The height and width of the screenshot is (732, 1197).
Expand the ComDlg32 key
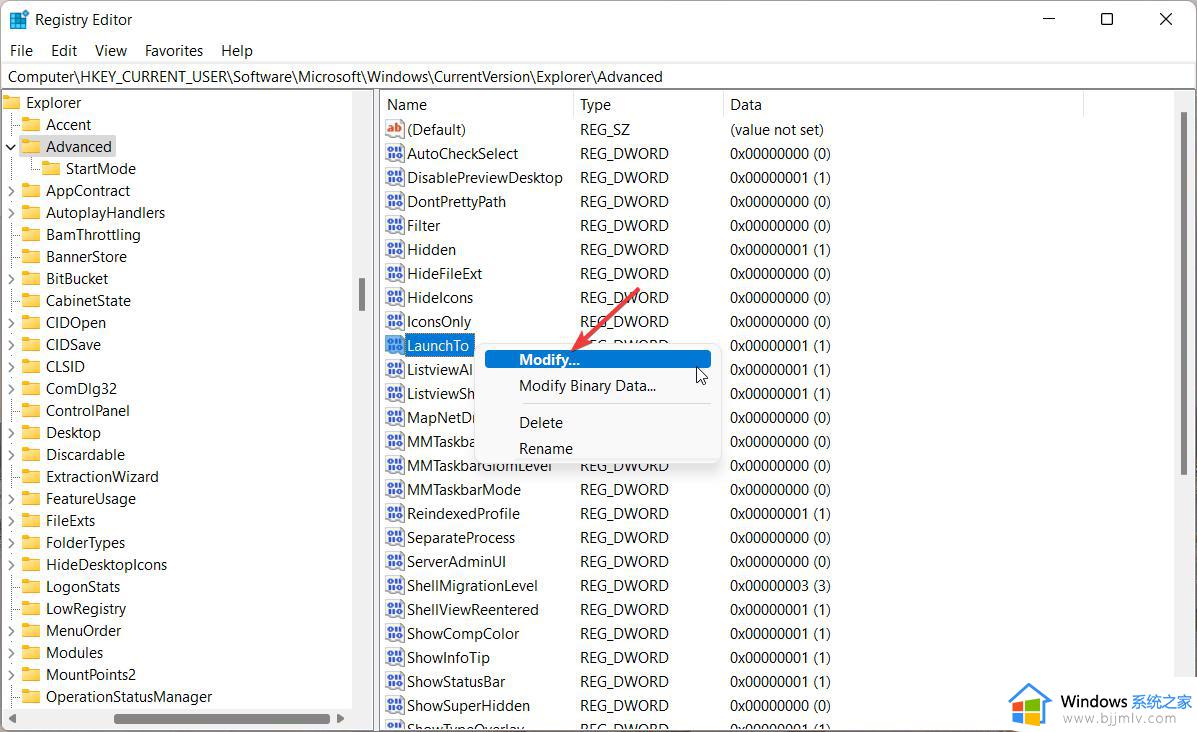11,389
